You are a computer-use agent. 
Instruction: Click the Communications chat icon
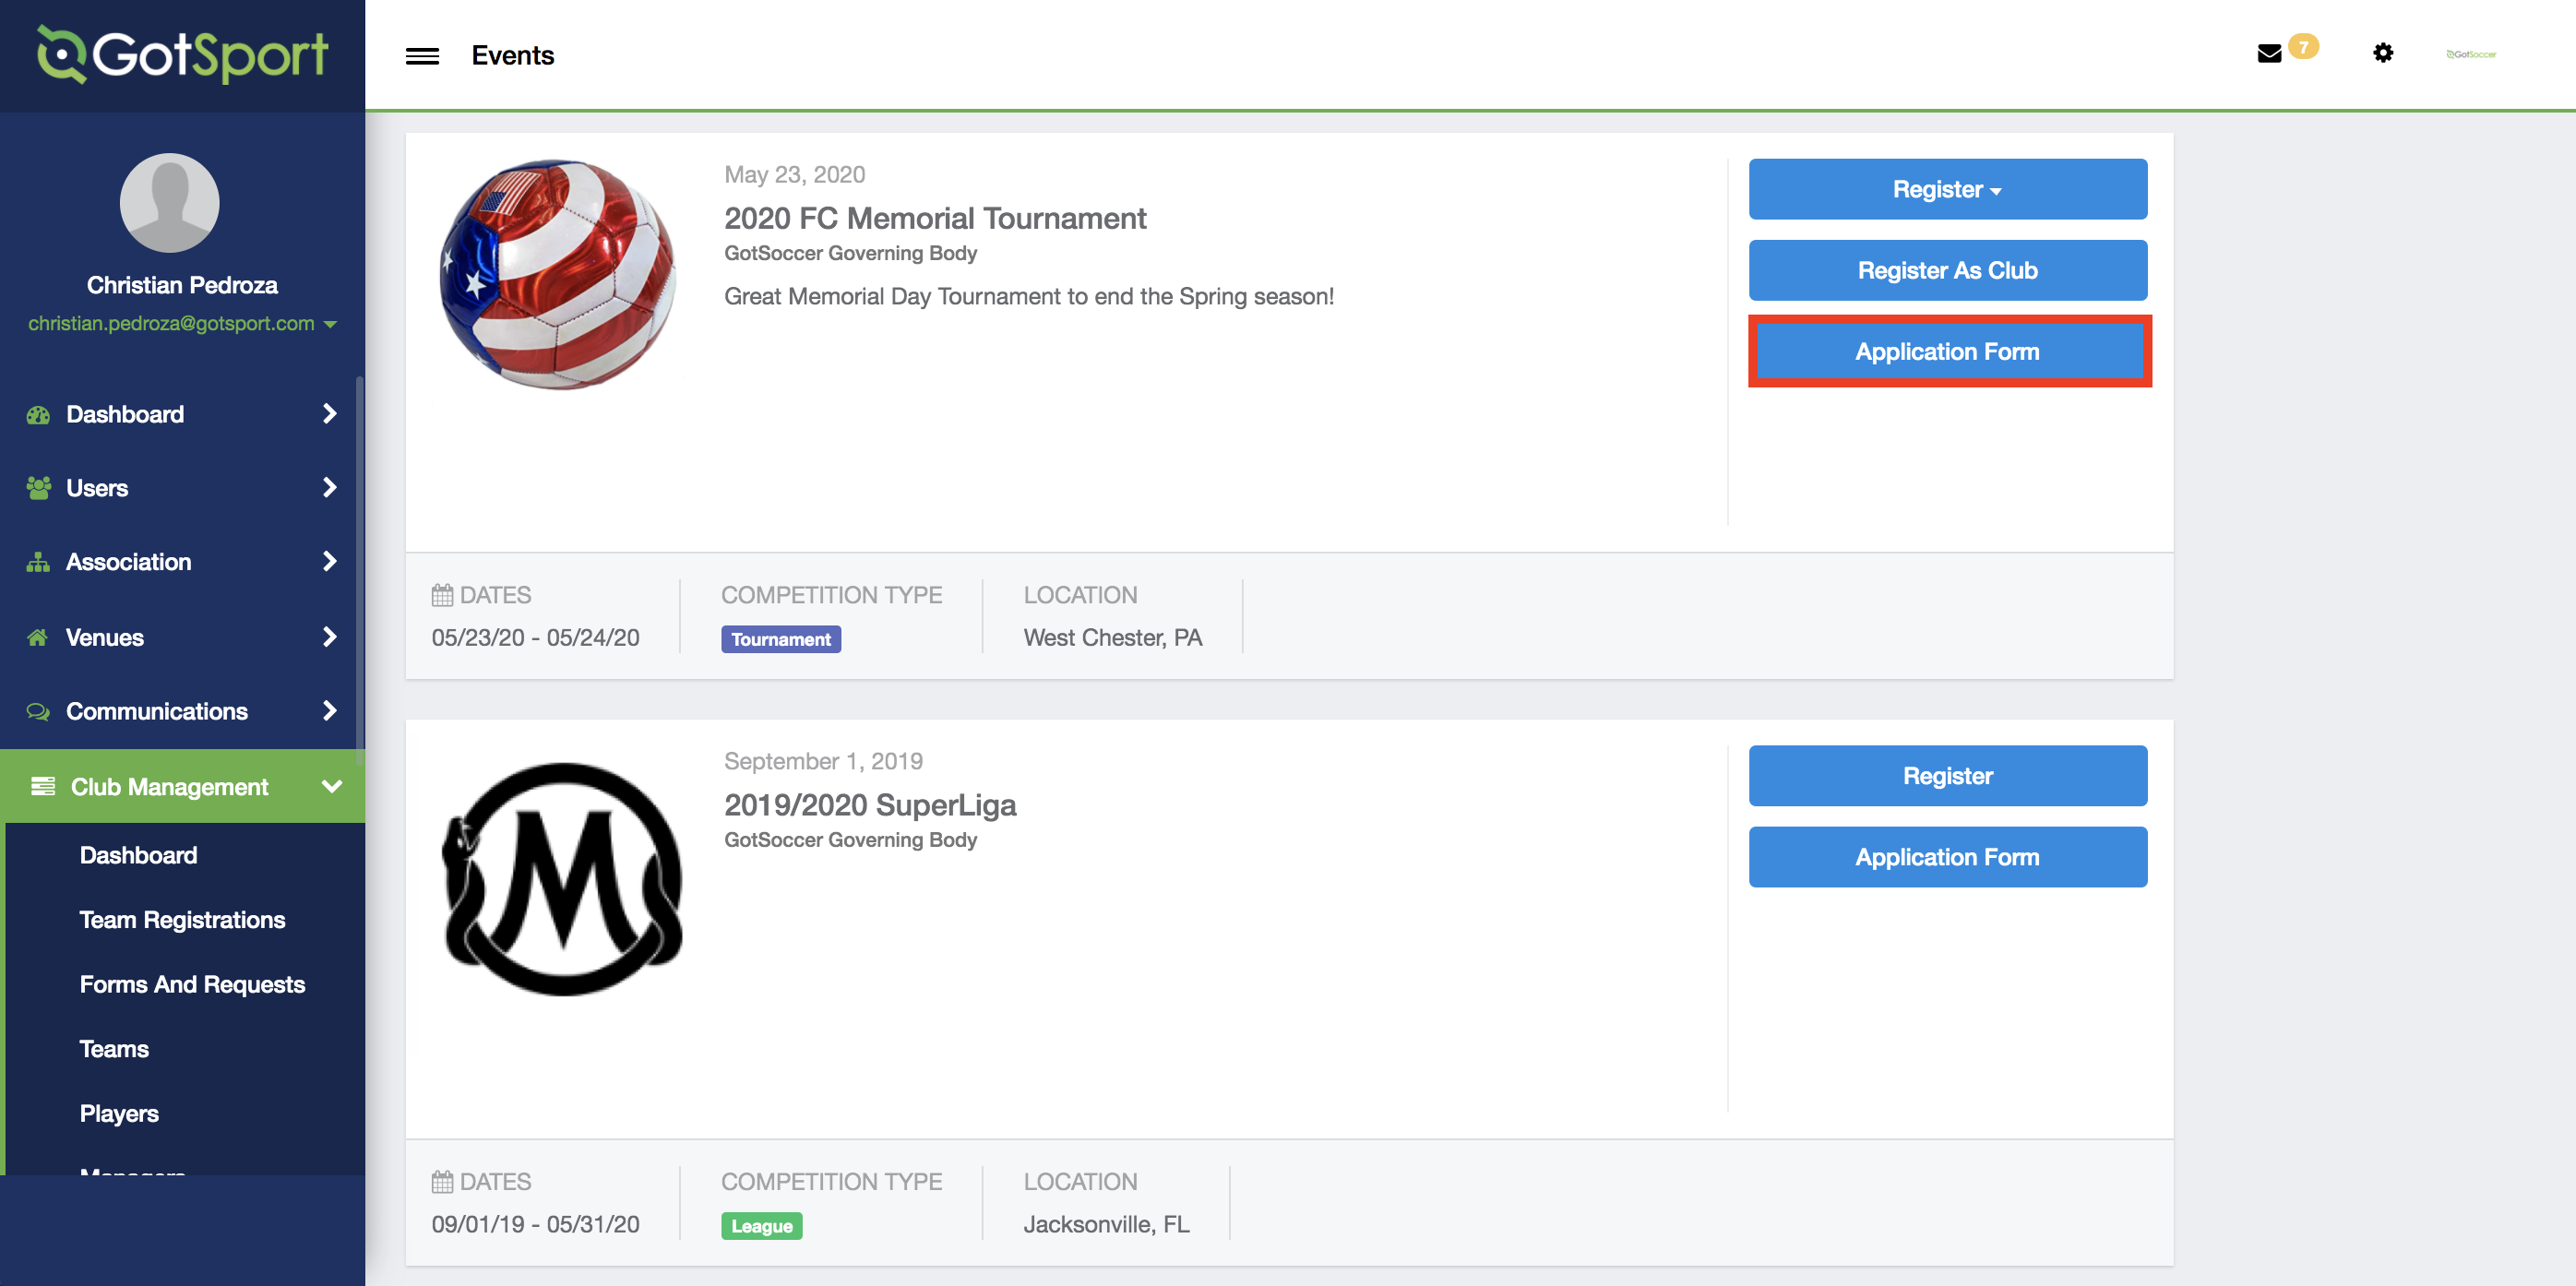pos(38,711)
